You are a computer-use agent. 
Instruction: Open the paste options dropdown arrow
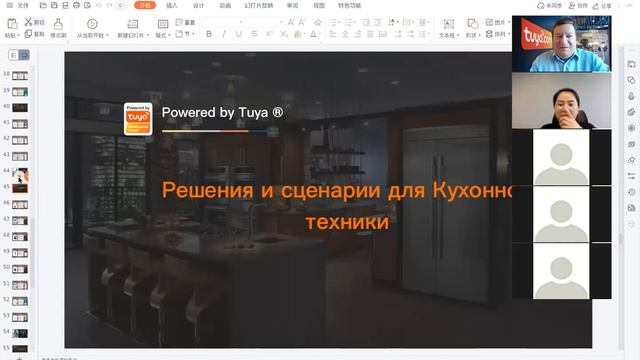pyautogui.click(x=18, y=36)
